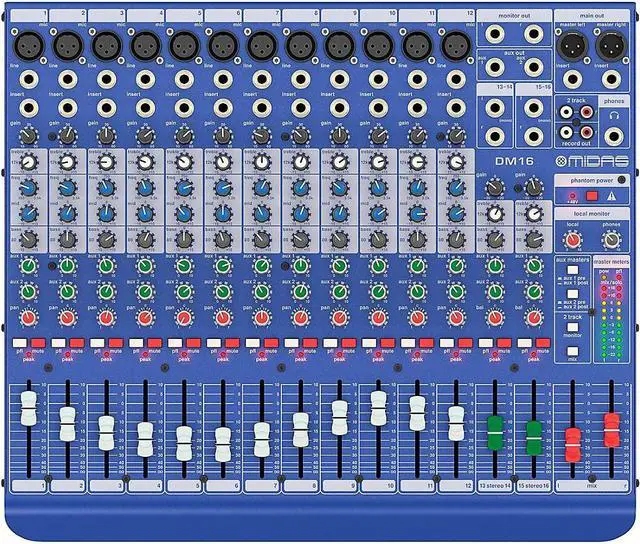The image size is (640, 544).
Task: Click the headphones icon under phones
Action: click(614, 116)
